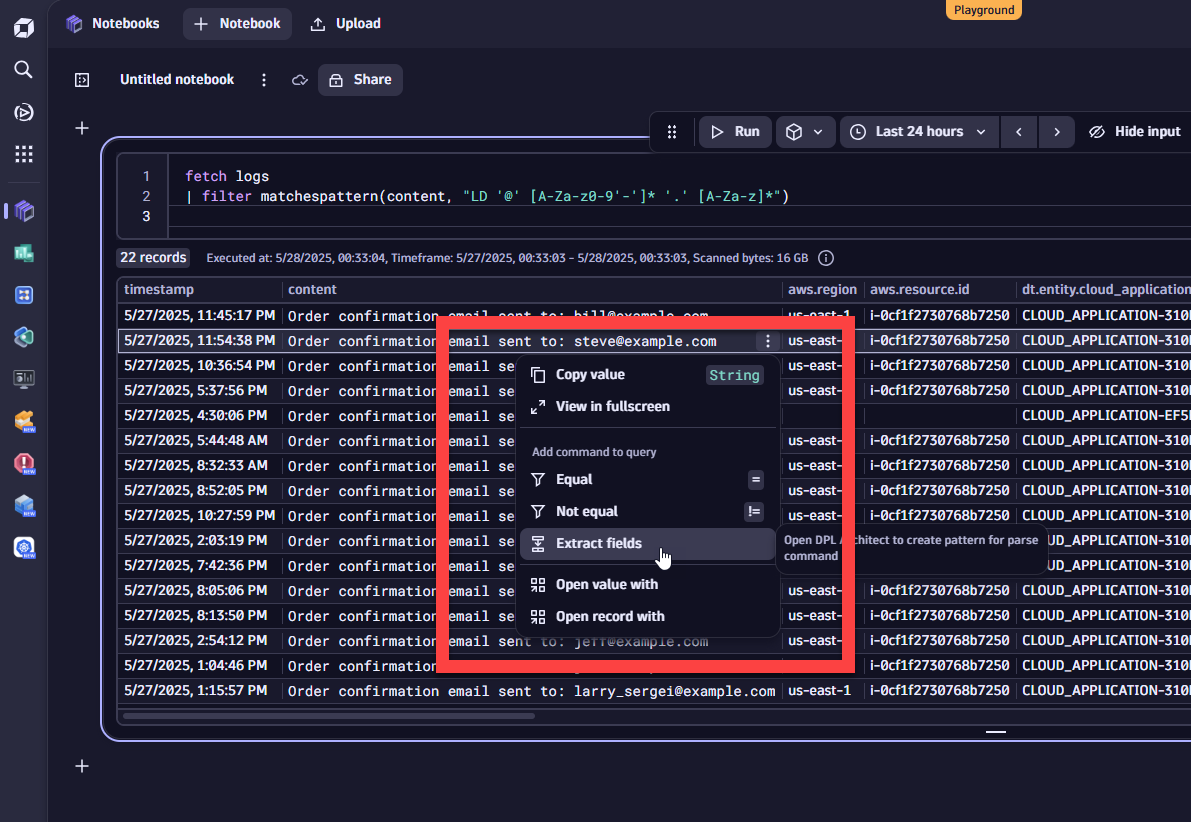Go to the previous timeframe with left chevron
The height and width of the screenshot is (822, 1191).
[x=1018, y=132]
